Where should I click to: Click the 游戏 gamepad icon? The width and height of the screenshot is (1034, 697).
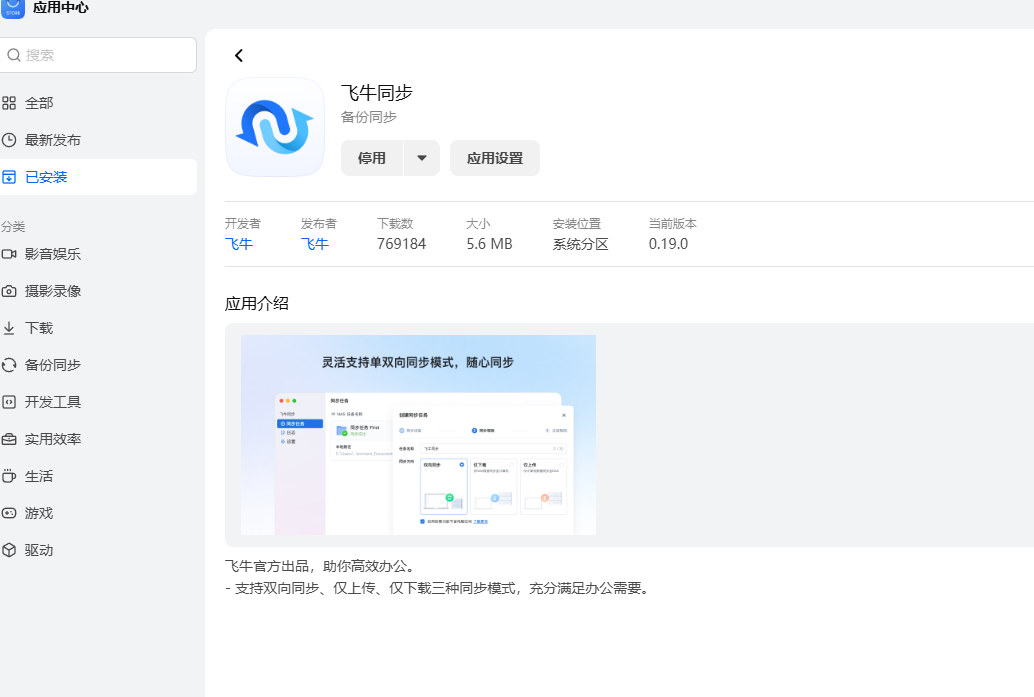pyautogui.click(x=9, y=513)
